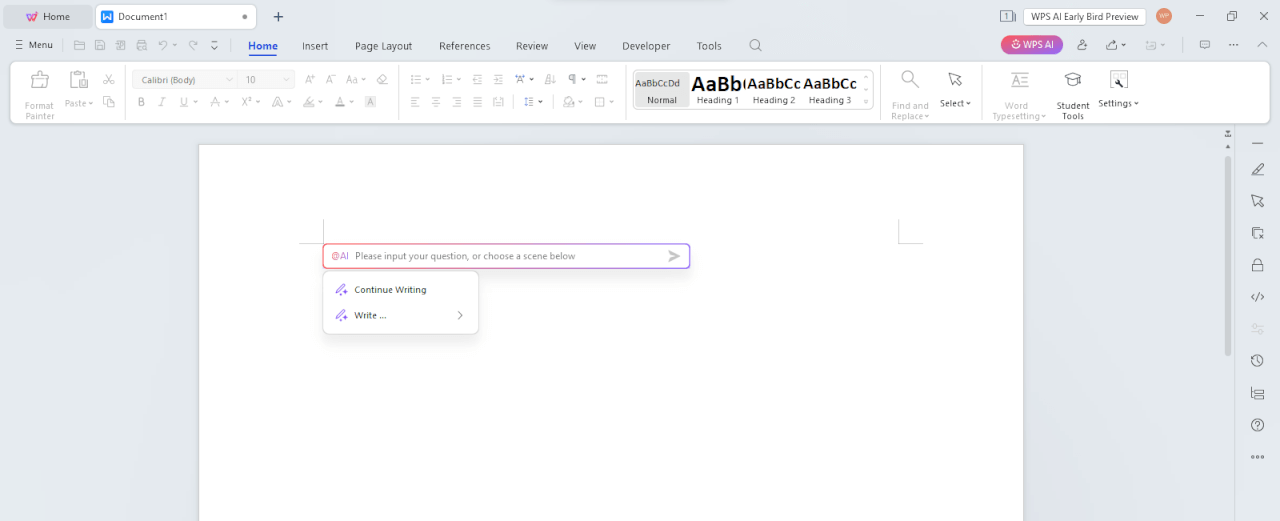Expand the Write... submenu arrow
Image resolution: width=1280 pixels, height=521 pixels.
[460, 315]
